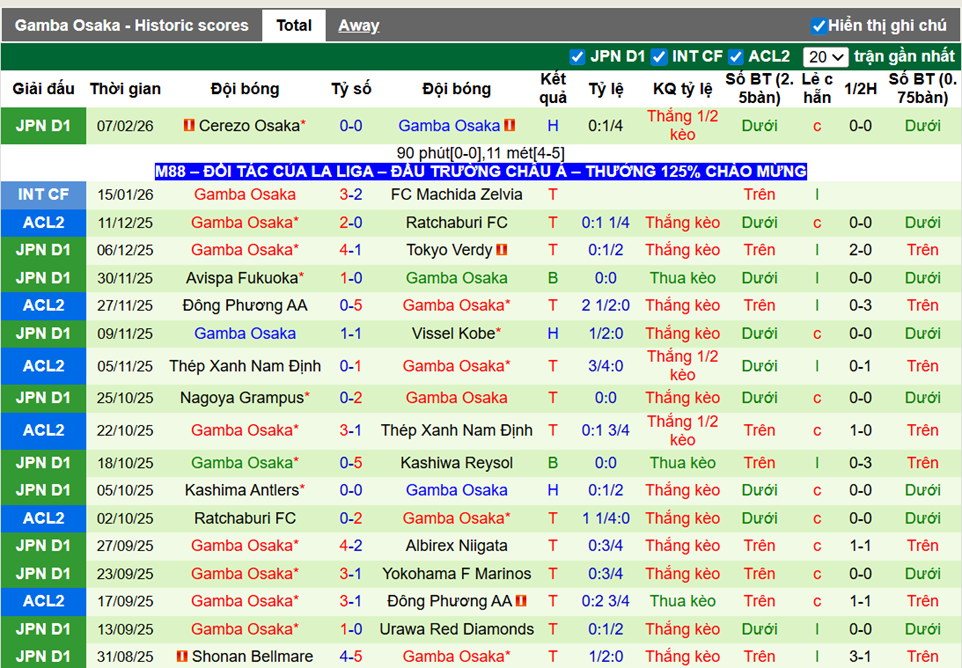
Task: Click Gamba Osaka away link on 05/10/25
Action: click(456, 491)
